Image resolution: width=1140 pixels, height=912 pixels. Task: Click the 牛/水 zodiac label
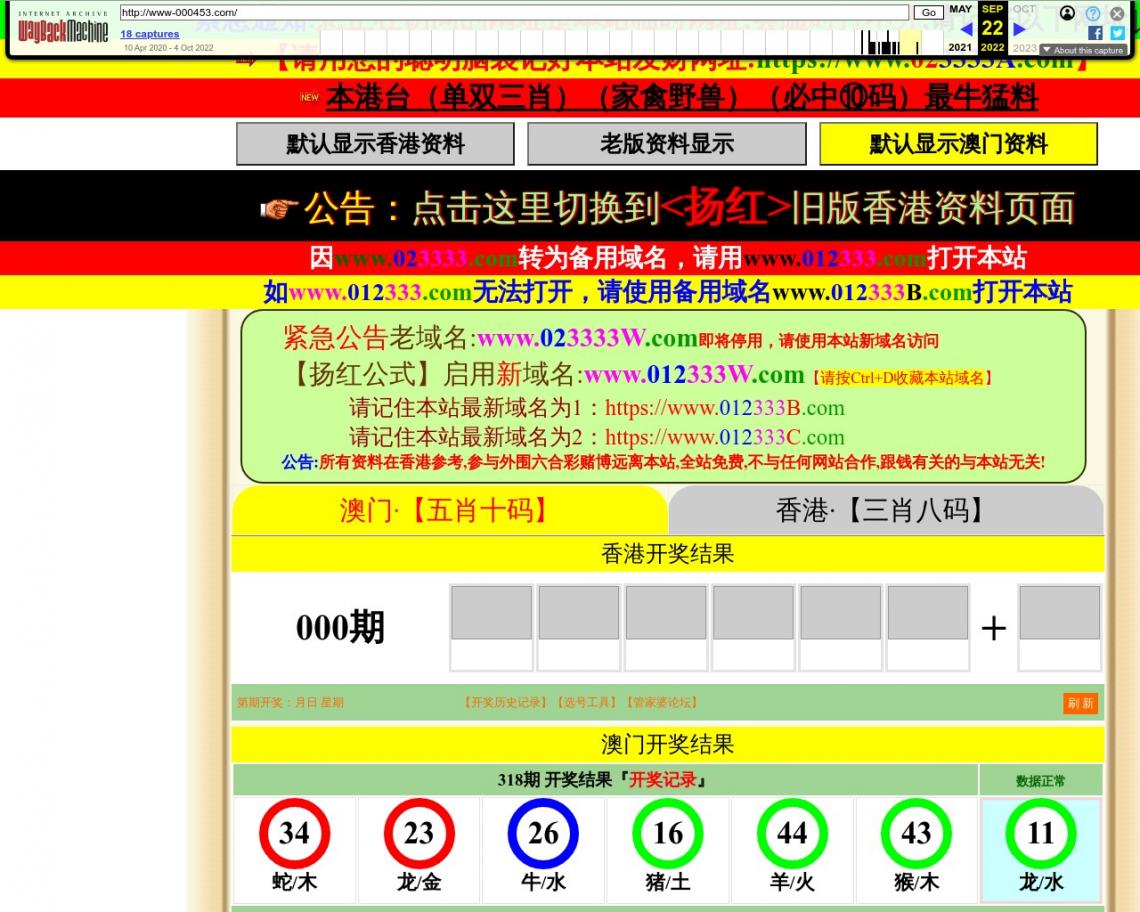pos(543,883)
